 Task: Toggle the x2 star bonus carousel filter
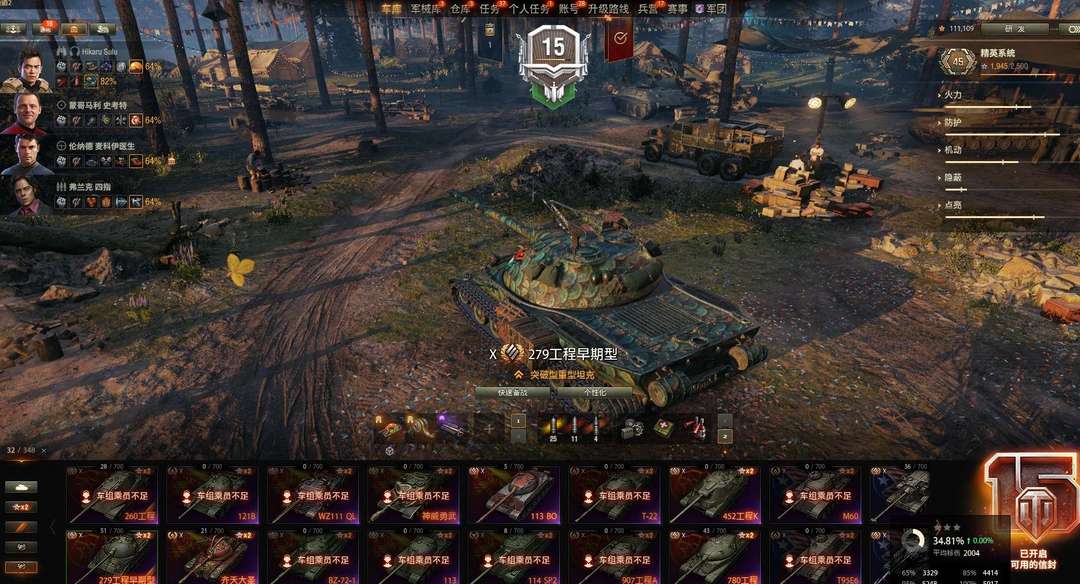pos(21,507)
